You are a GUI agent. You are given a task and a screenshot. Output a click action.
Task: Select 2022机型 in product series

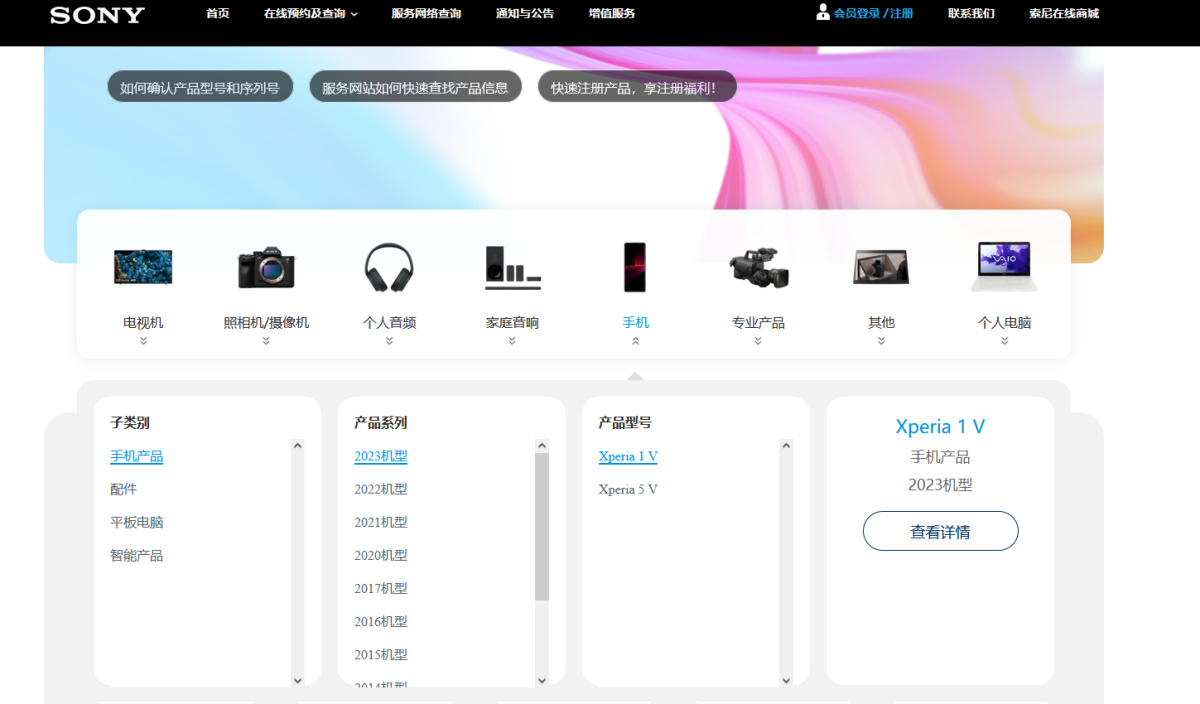pos(381,489)
